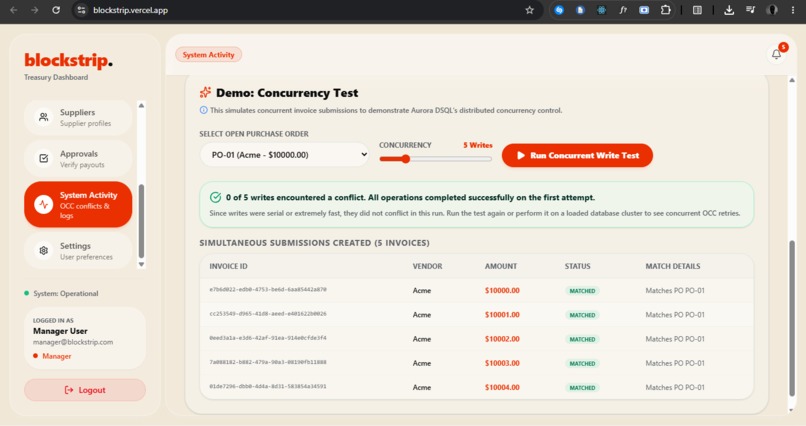This screenshot has width=806, height=426.
Task: Click the sidebar scroll up arrow
Action: coord(141,105)
